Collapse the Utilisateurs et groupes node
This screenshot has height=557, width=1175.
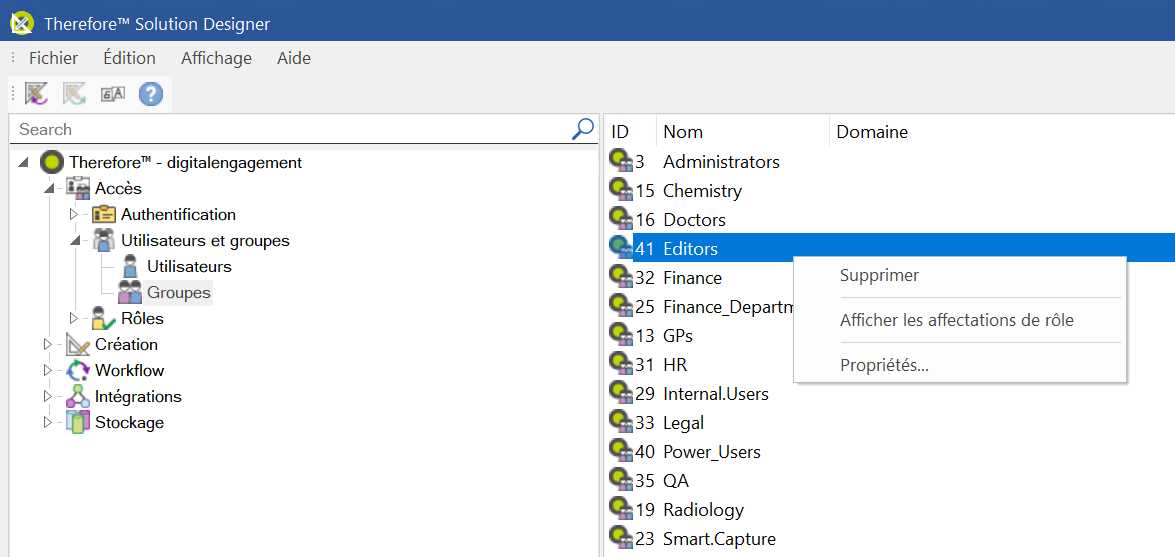(x=75, y=241)
